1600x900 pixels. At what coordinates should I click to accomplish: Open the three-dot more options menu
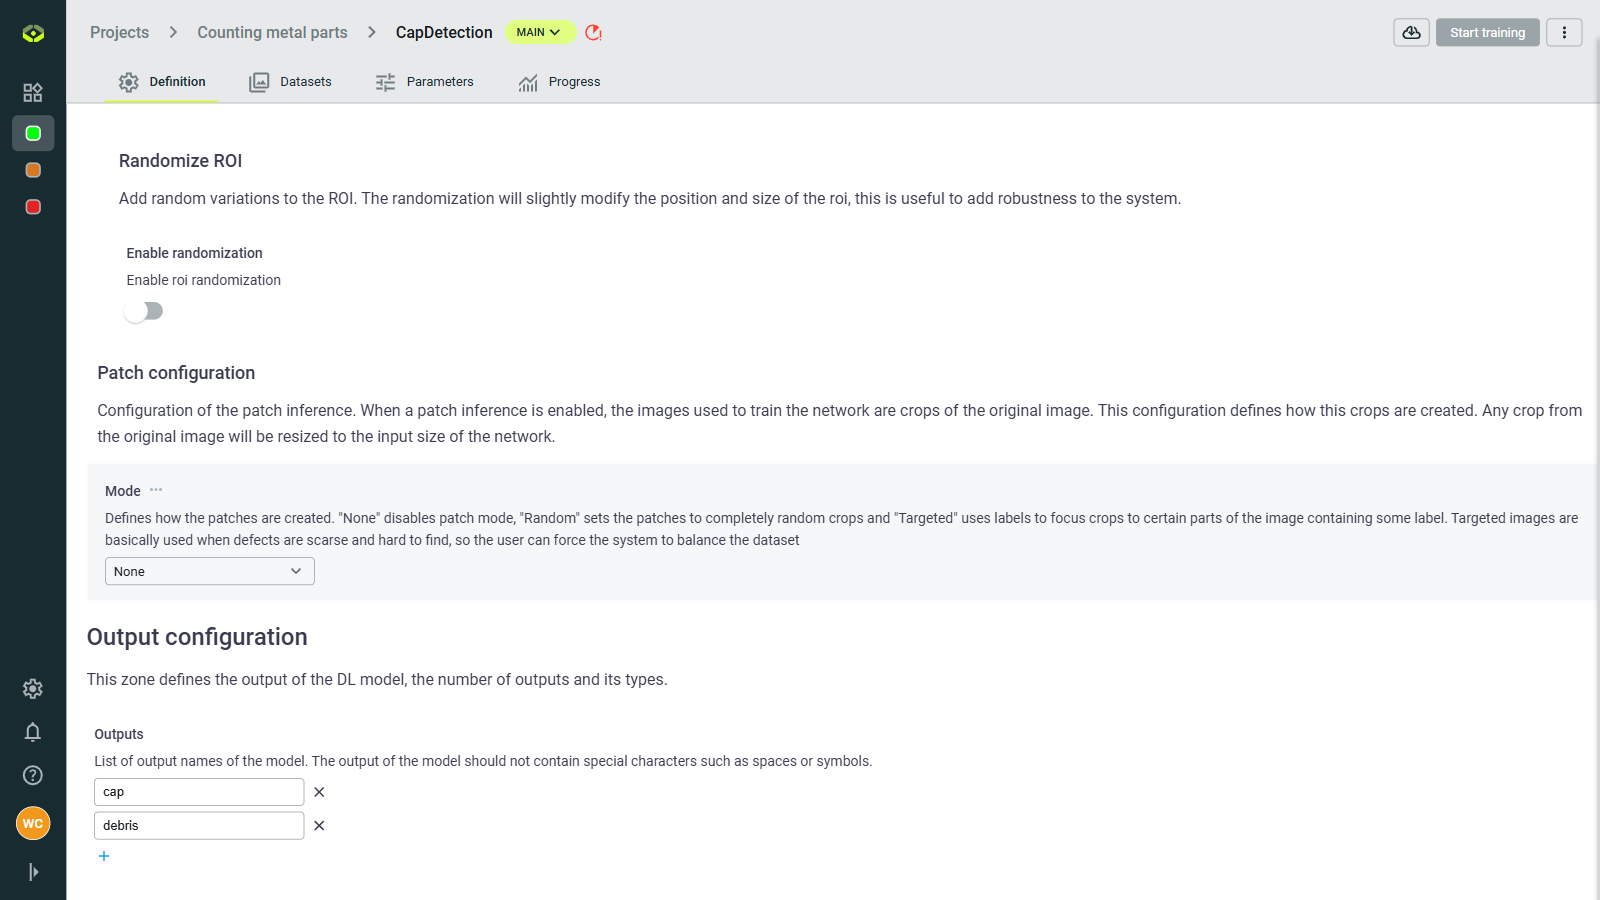click(1564, 32)
